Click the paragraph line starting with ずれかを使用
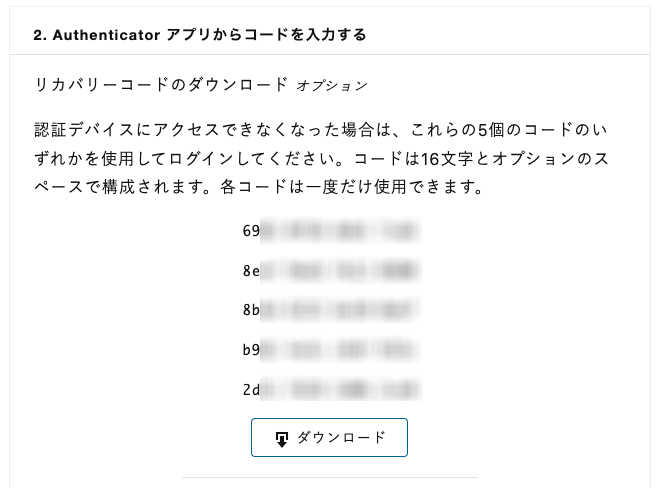Image resolution: width=658 pixels, height=488 pixels. pyautogui.click(x=321, y=159)
